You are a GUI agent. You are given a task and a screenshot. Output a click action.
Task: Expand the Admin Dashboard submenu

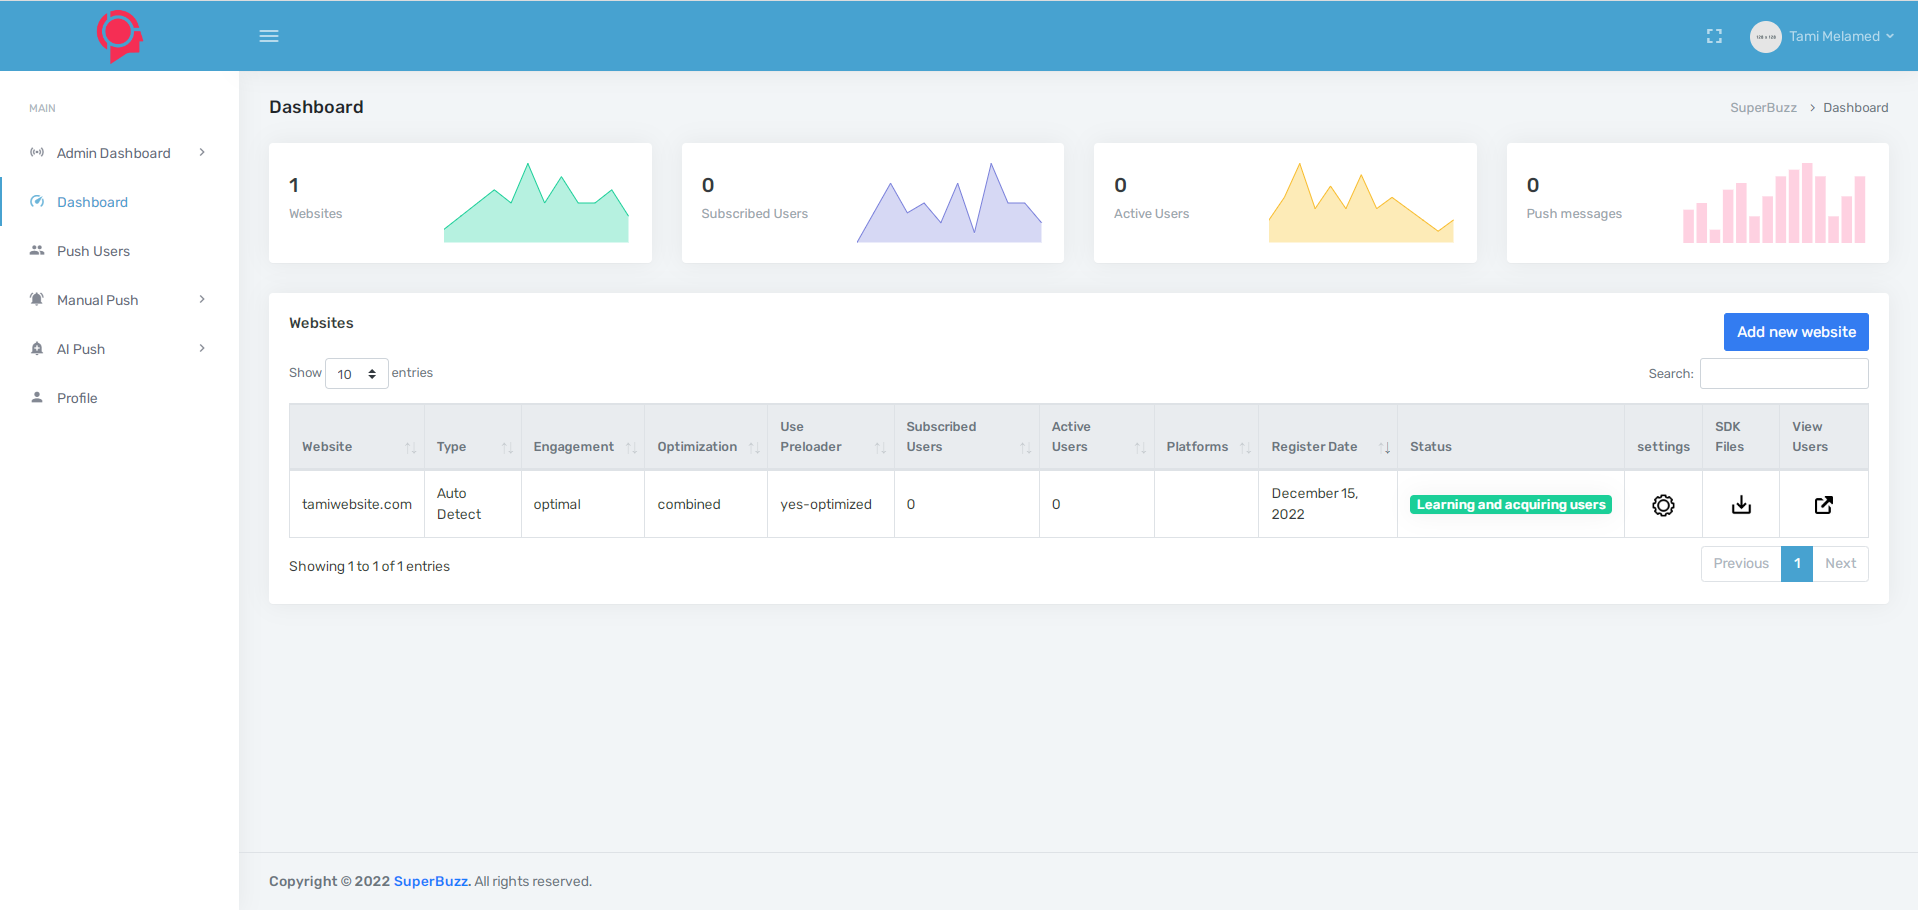point(118,153)
